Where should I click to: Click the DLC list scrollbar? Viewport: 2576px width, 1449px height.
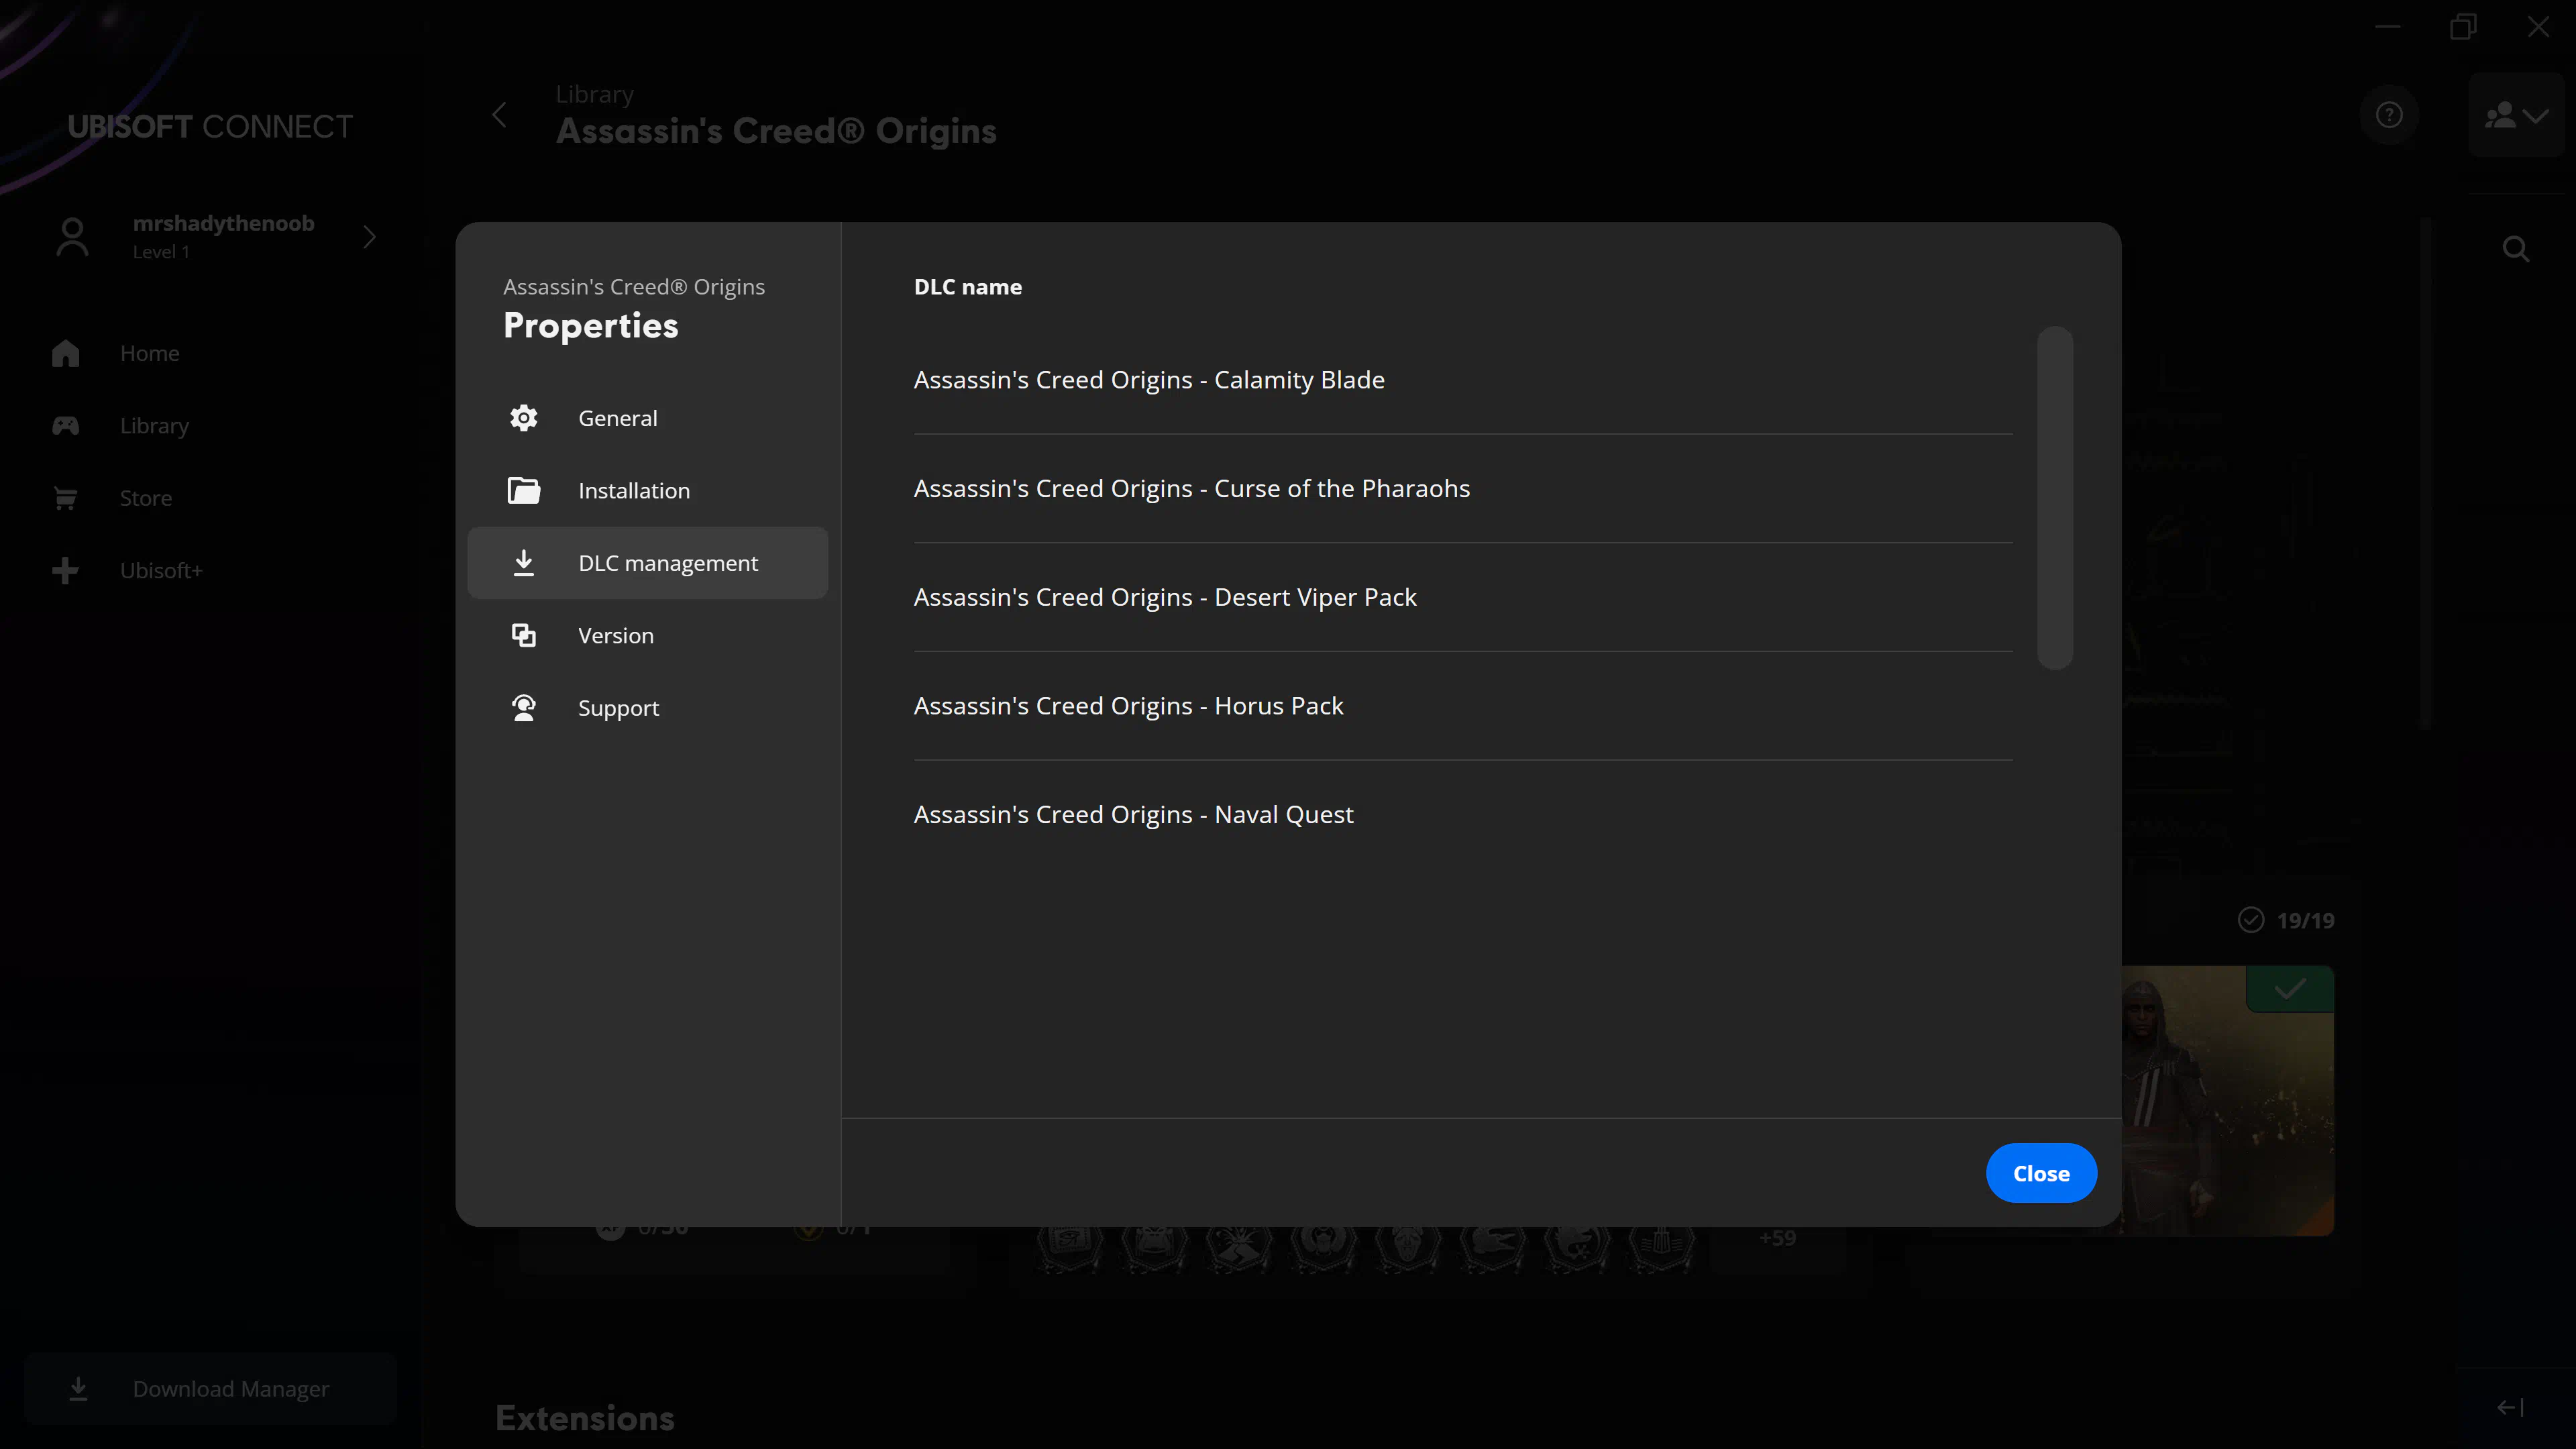(2054, 497)
